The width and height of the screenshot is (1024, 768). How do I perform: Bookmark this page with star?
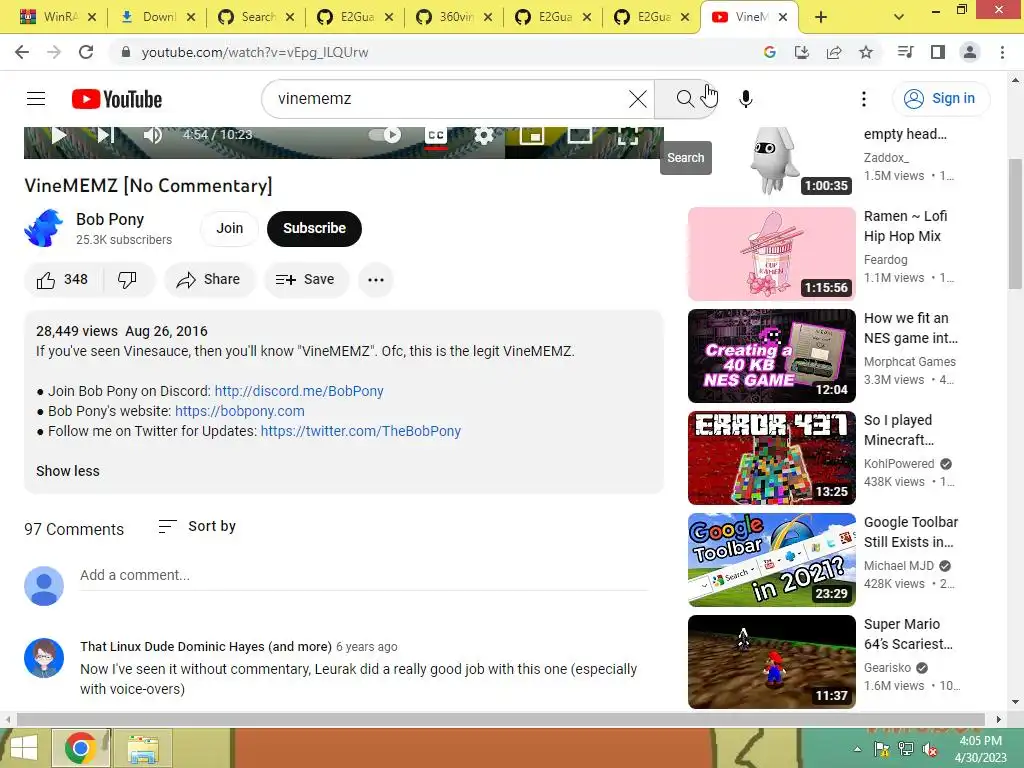866,52
